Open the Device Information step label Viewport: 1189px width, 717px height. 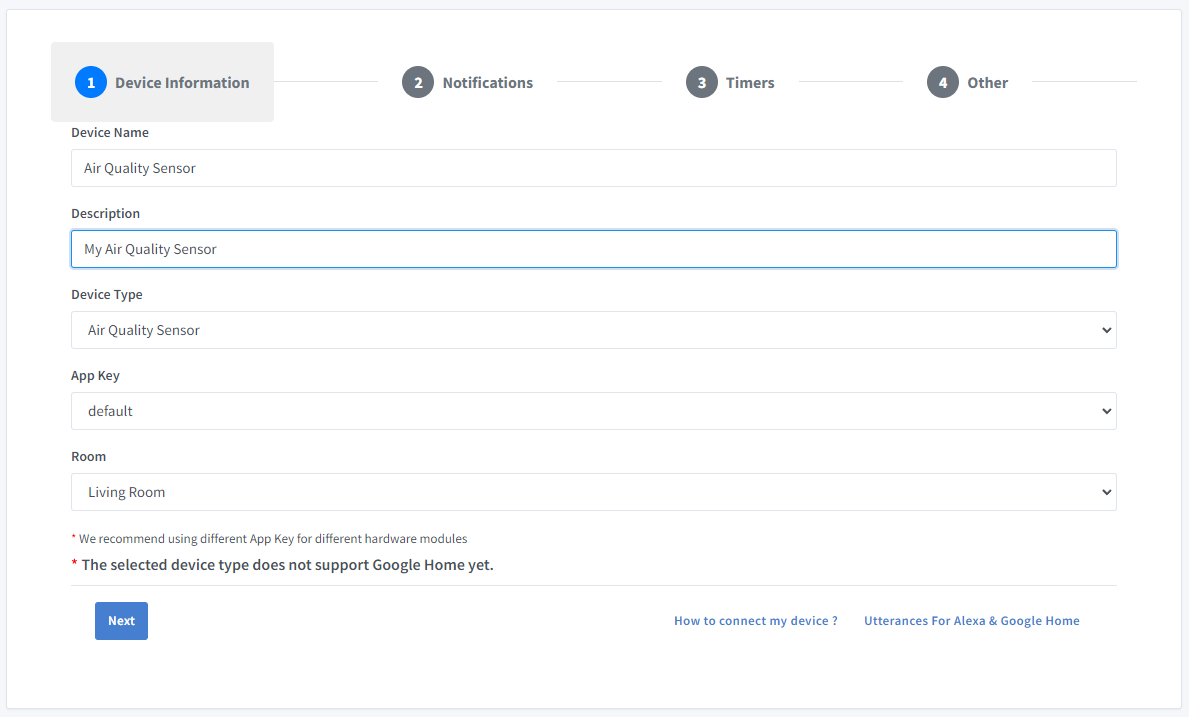(182, 83)
